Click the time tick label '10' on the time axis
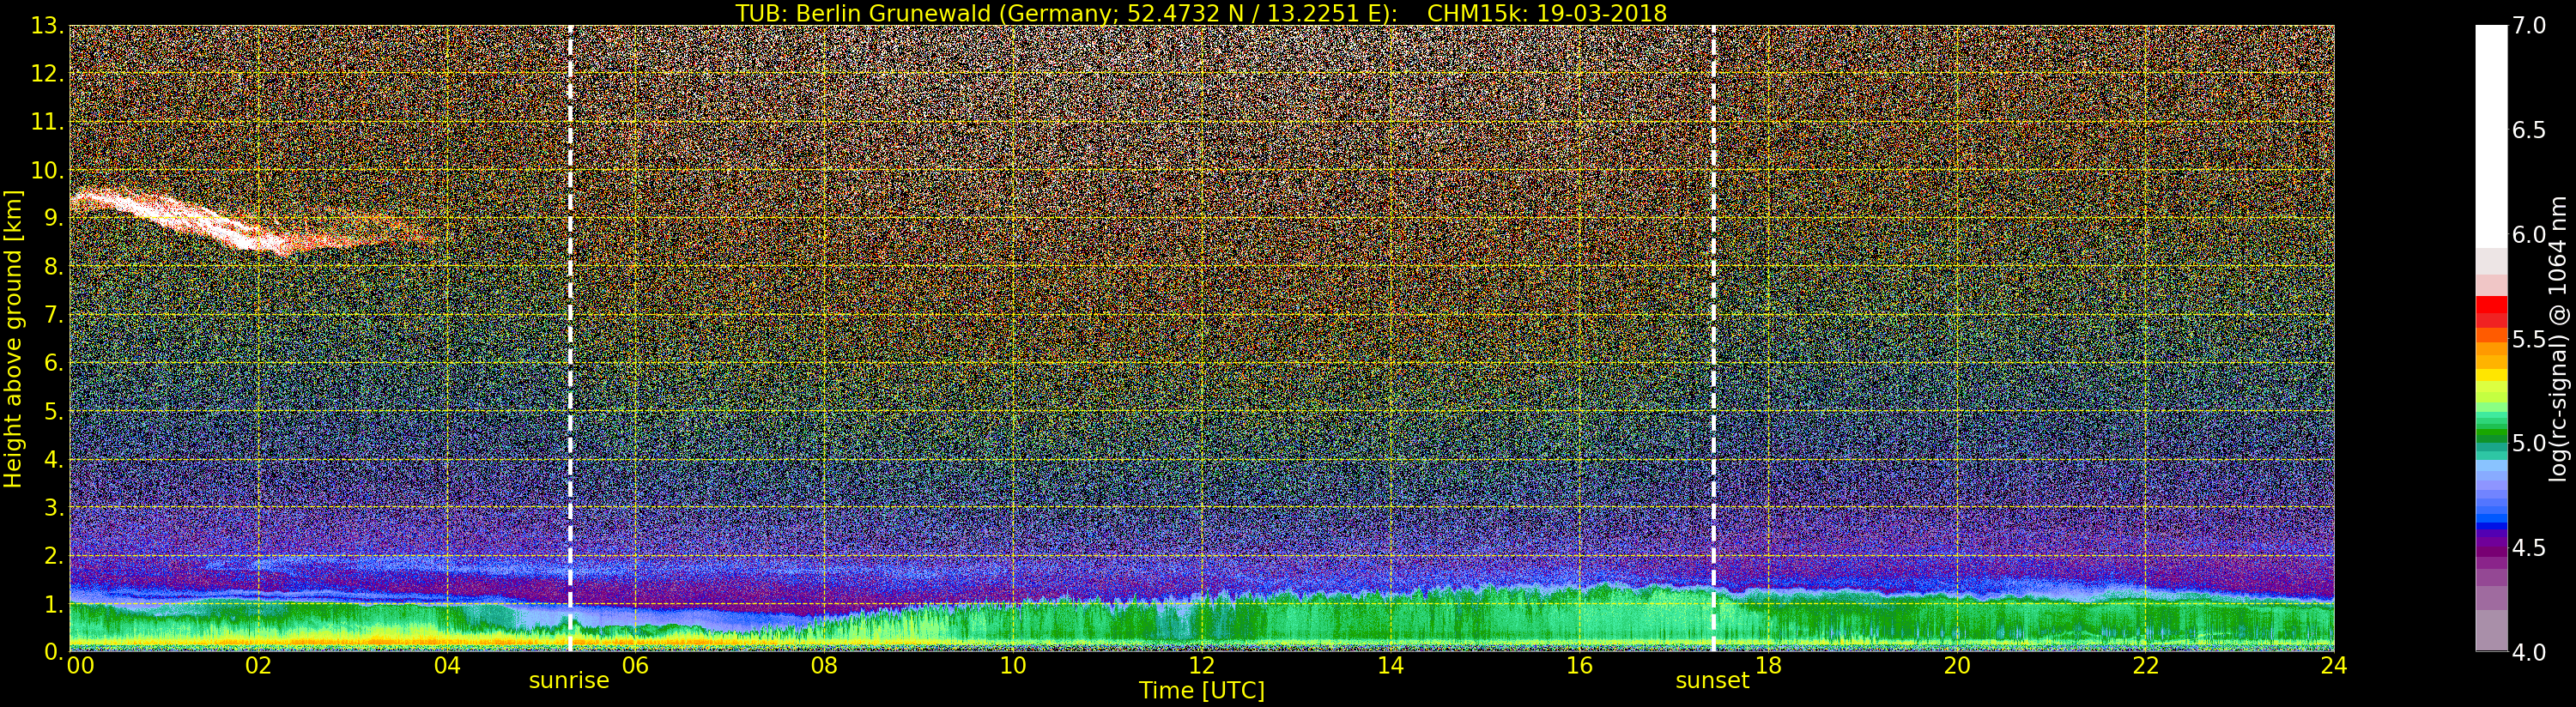 coord(1013,665)
